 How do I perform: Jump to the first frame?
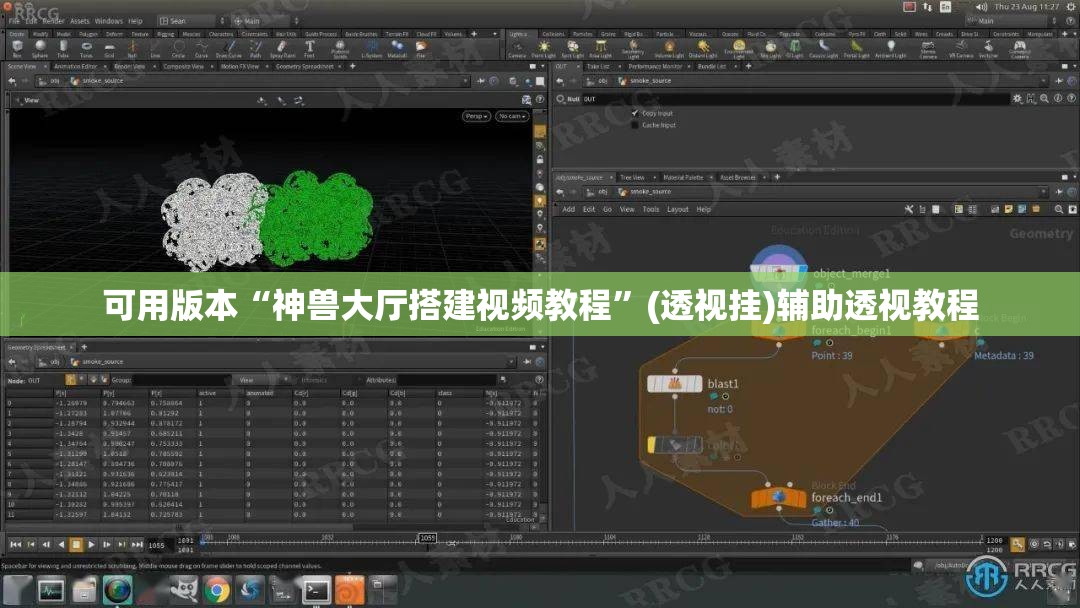(x=15, y=545)
